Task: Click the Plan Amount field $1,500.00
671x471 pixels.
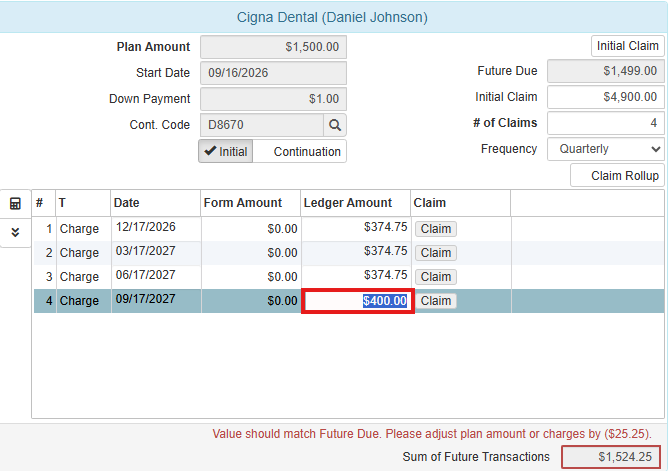Action: (x=273, y=47)
